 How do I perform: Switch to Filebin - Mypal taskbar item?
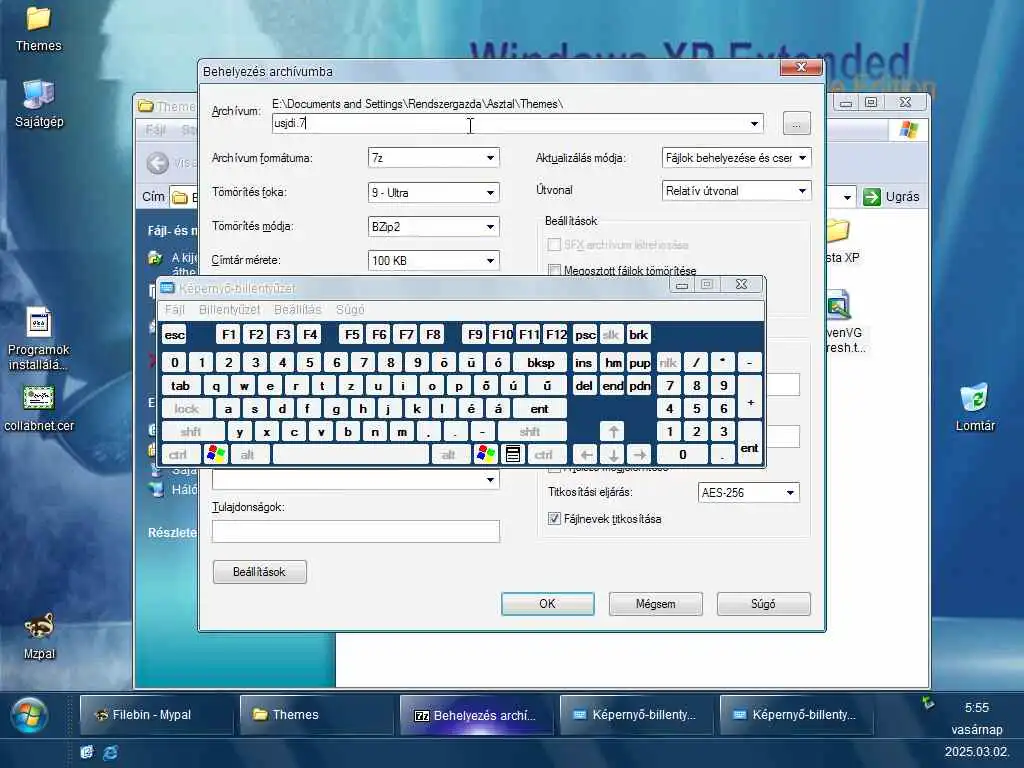point(156,714)
